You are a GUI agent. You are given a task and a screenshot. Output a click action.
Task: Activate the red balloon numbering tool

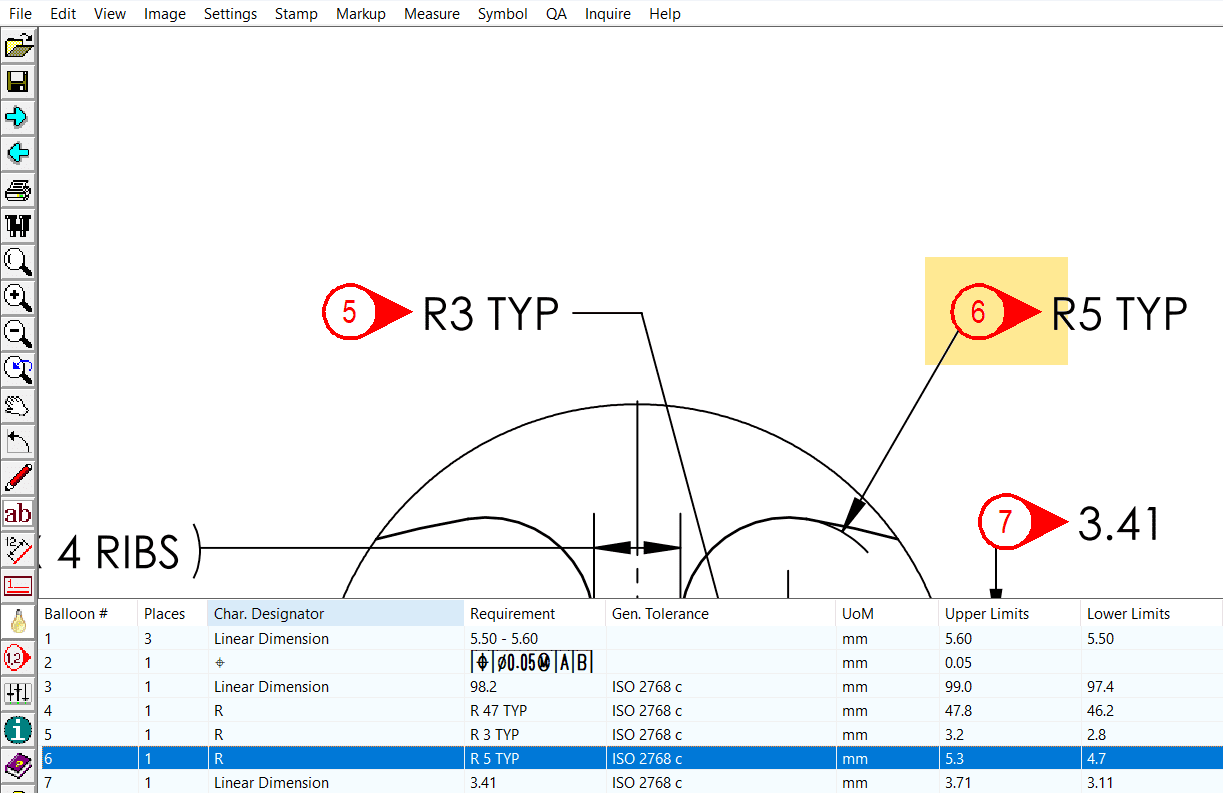click(x=17, y=657)
